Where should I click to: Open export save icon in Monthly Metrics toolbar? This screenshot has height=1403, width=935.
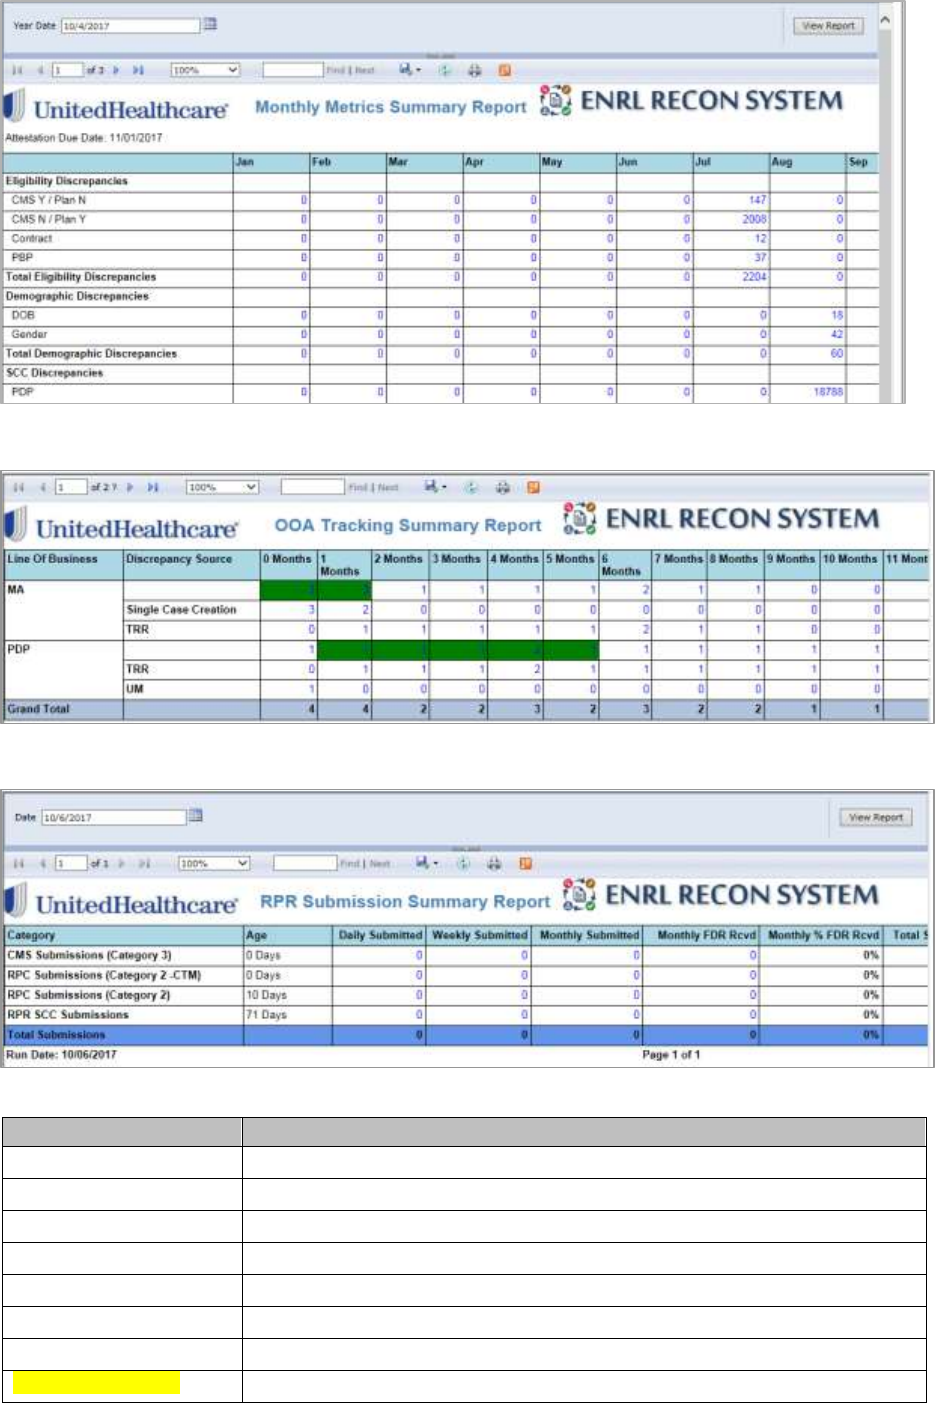(409, 70)
